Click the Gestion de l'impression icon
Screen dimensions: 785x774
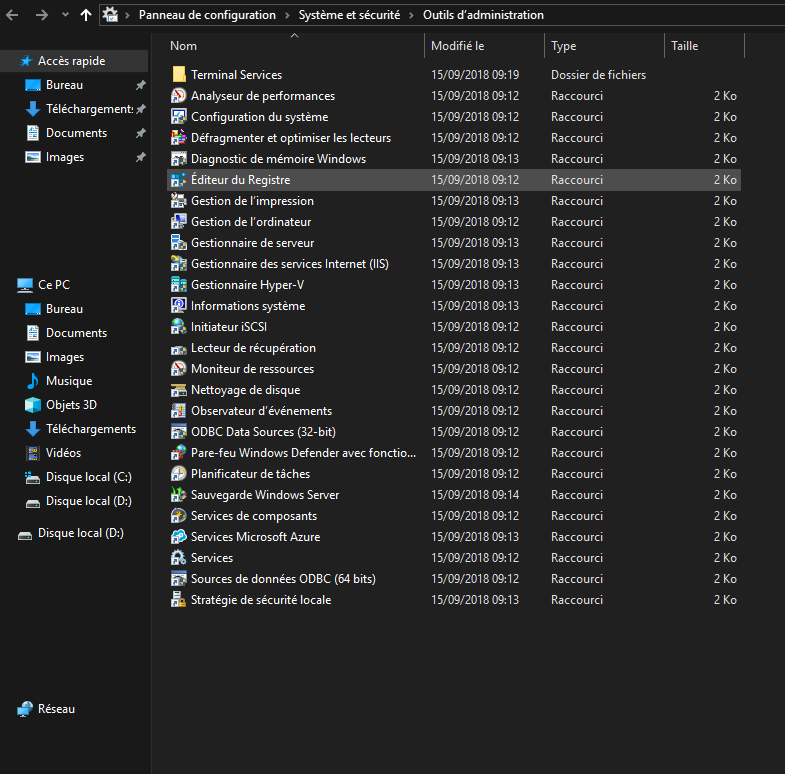coord(179,201)
